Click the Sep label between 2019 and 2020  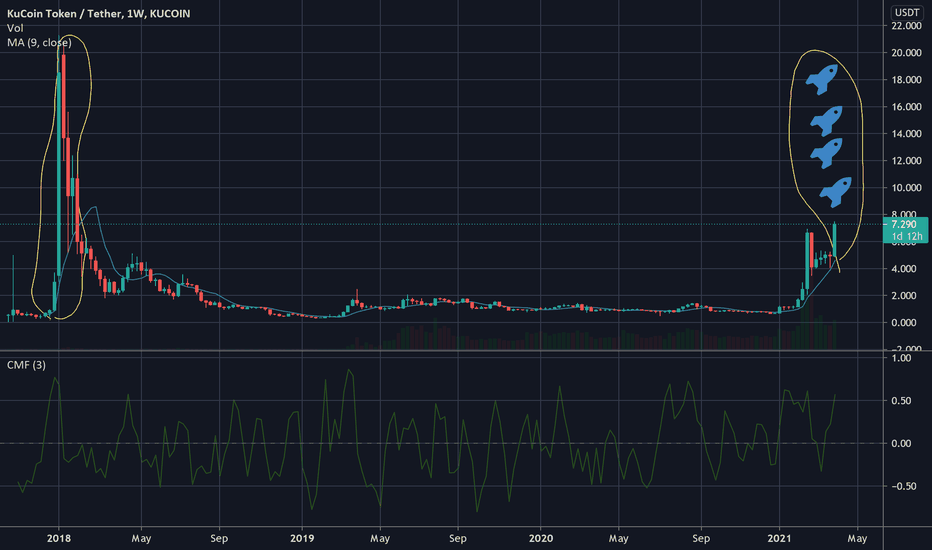tap(457, 538)
